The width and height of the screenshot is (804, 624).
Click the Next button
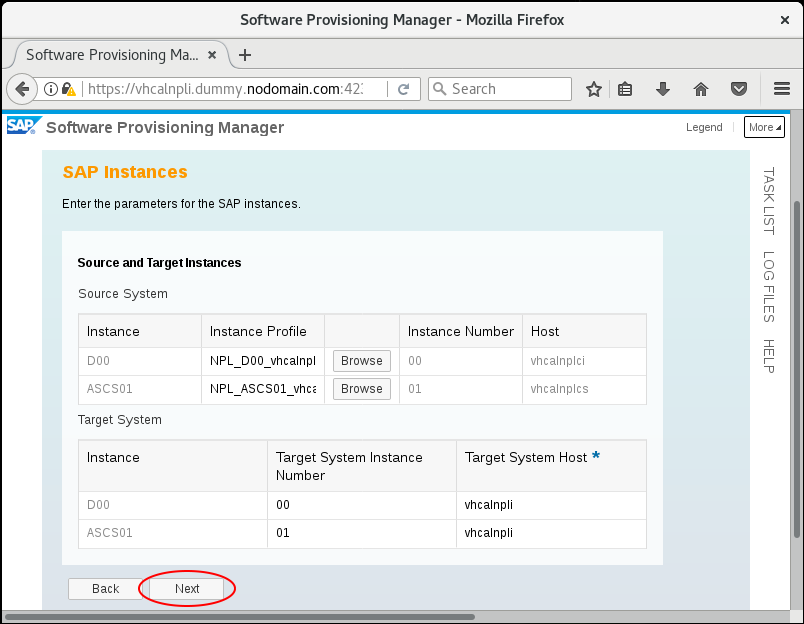[x=187, y=589]
